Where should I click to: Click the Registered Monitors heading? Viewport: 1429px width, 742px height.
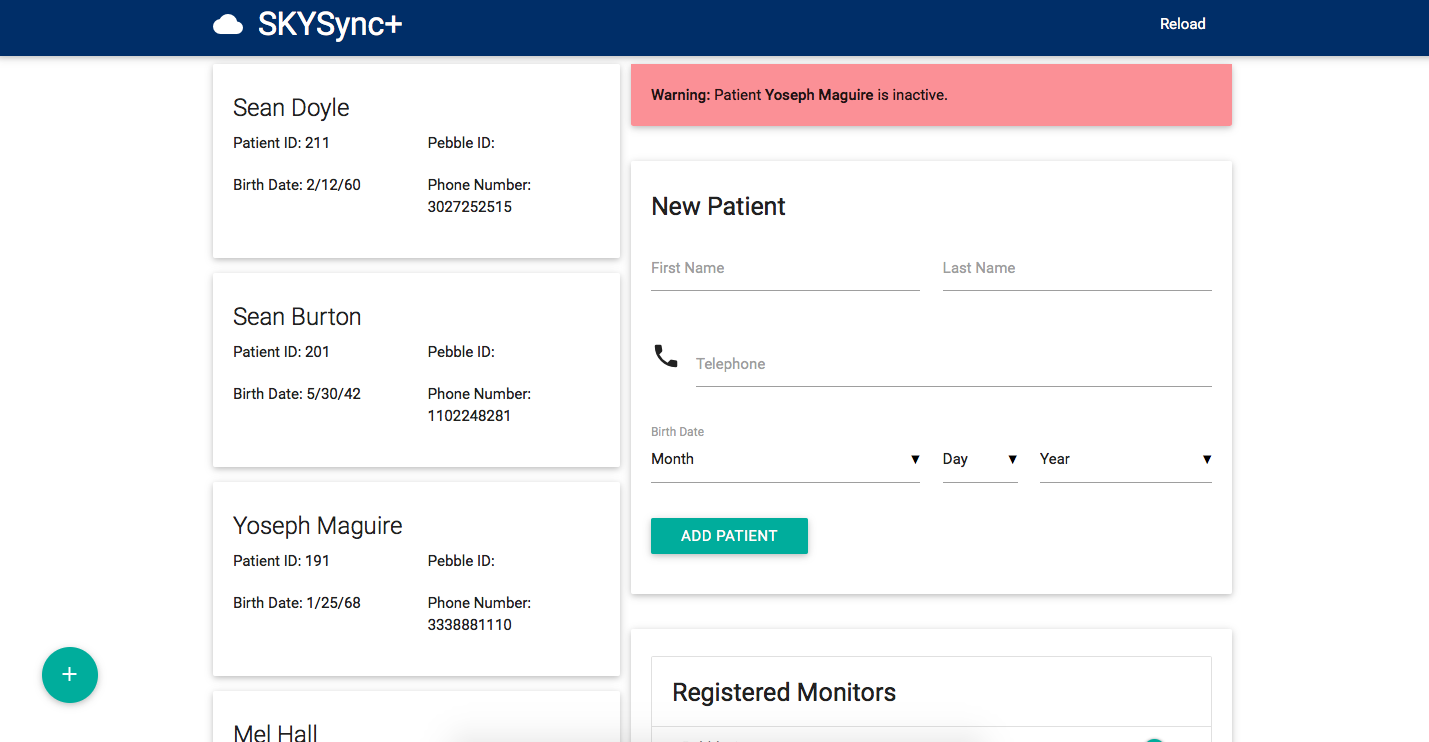pos(784,692)
